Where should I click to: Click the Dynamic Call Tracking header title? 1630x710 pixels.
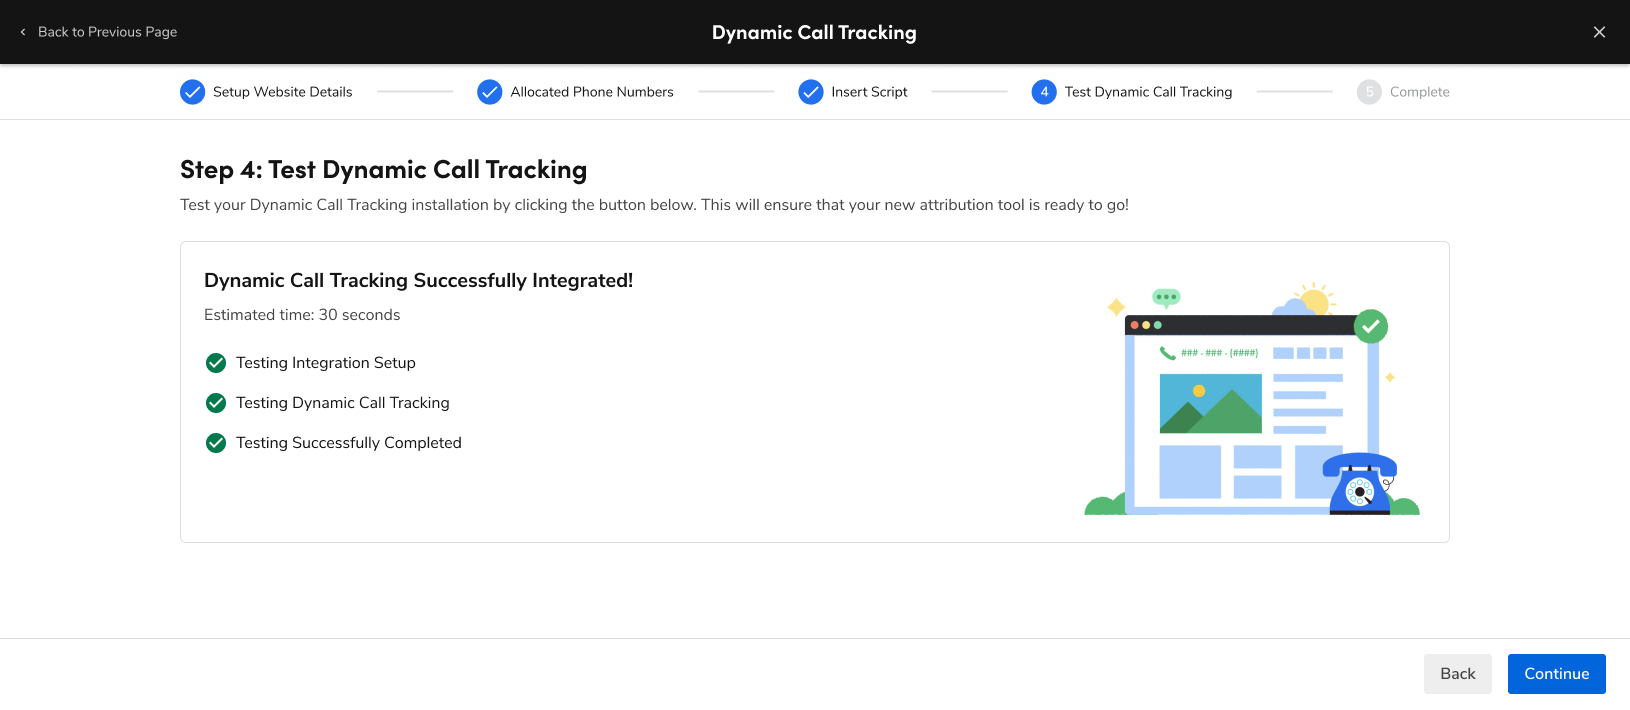[x=814, y=32]
